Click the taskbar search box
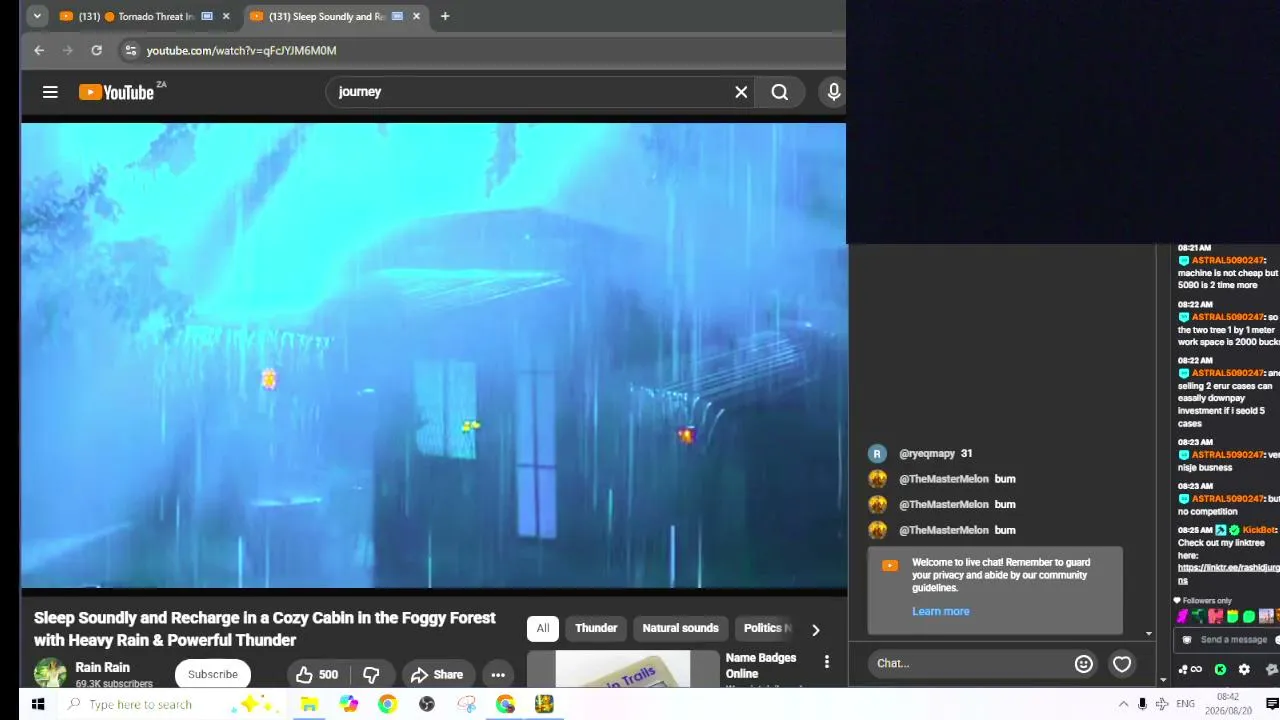 [x=173, y=704]
